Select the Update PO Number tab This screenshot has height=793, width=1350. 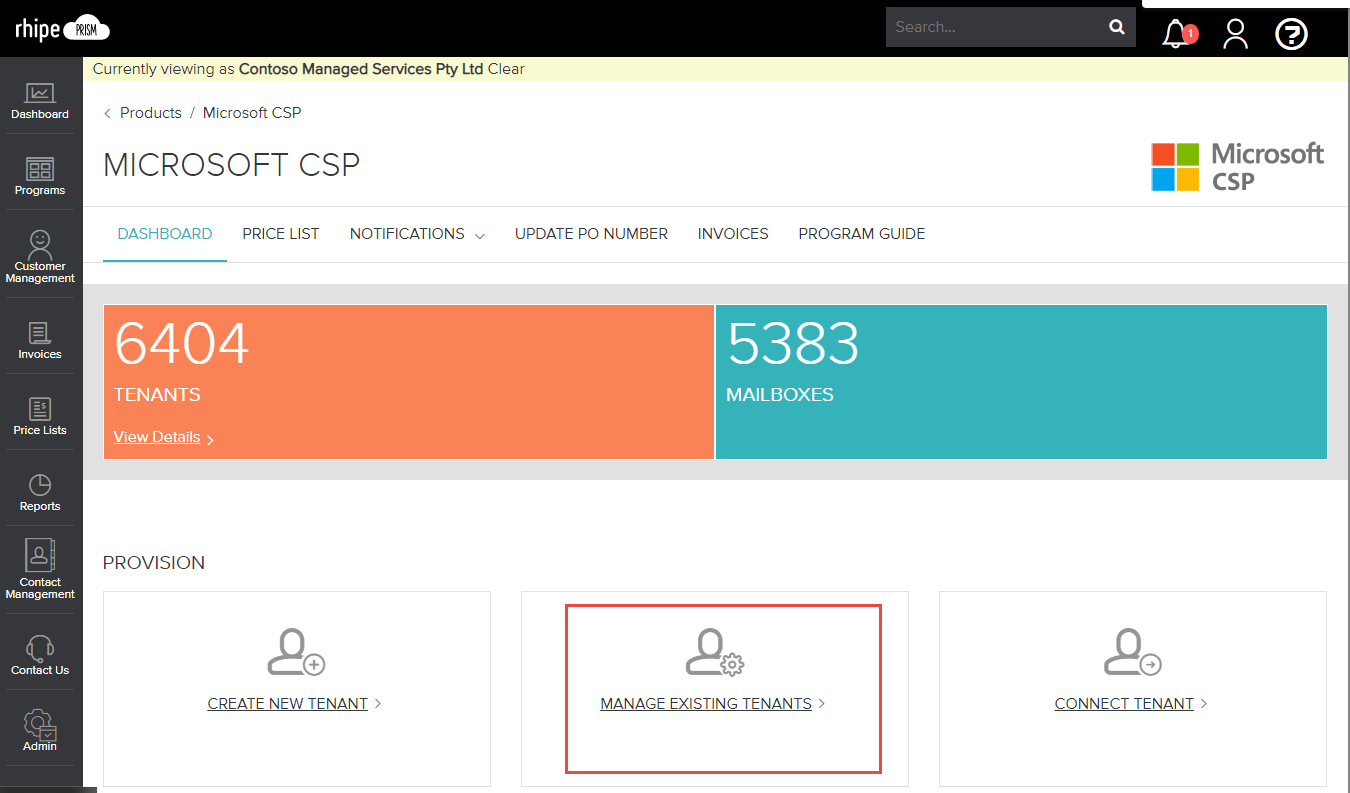(x=591, y=233)
